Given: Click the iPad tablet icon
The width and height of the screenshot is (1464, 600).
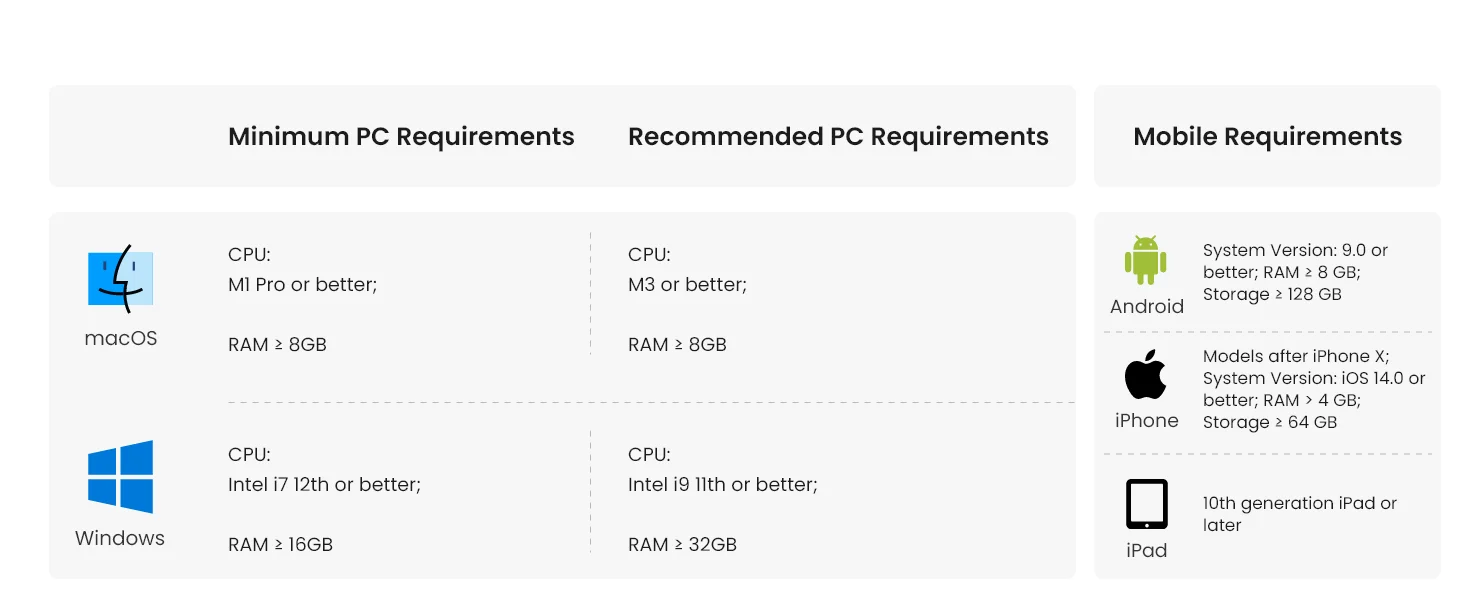Looking at the screenshot, I should pos(1146,504).
